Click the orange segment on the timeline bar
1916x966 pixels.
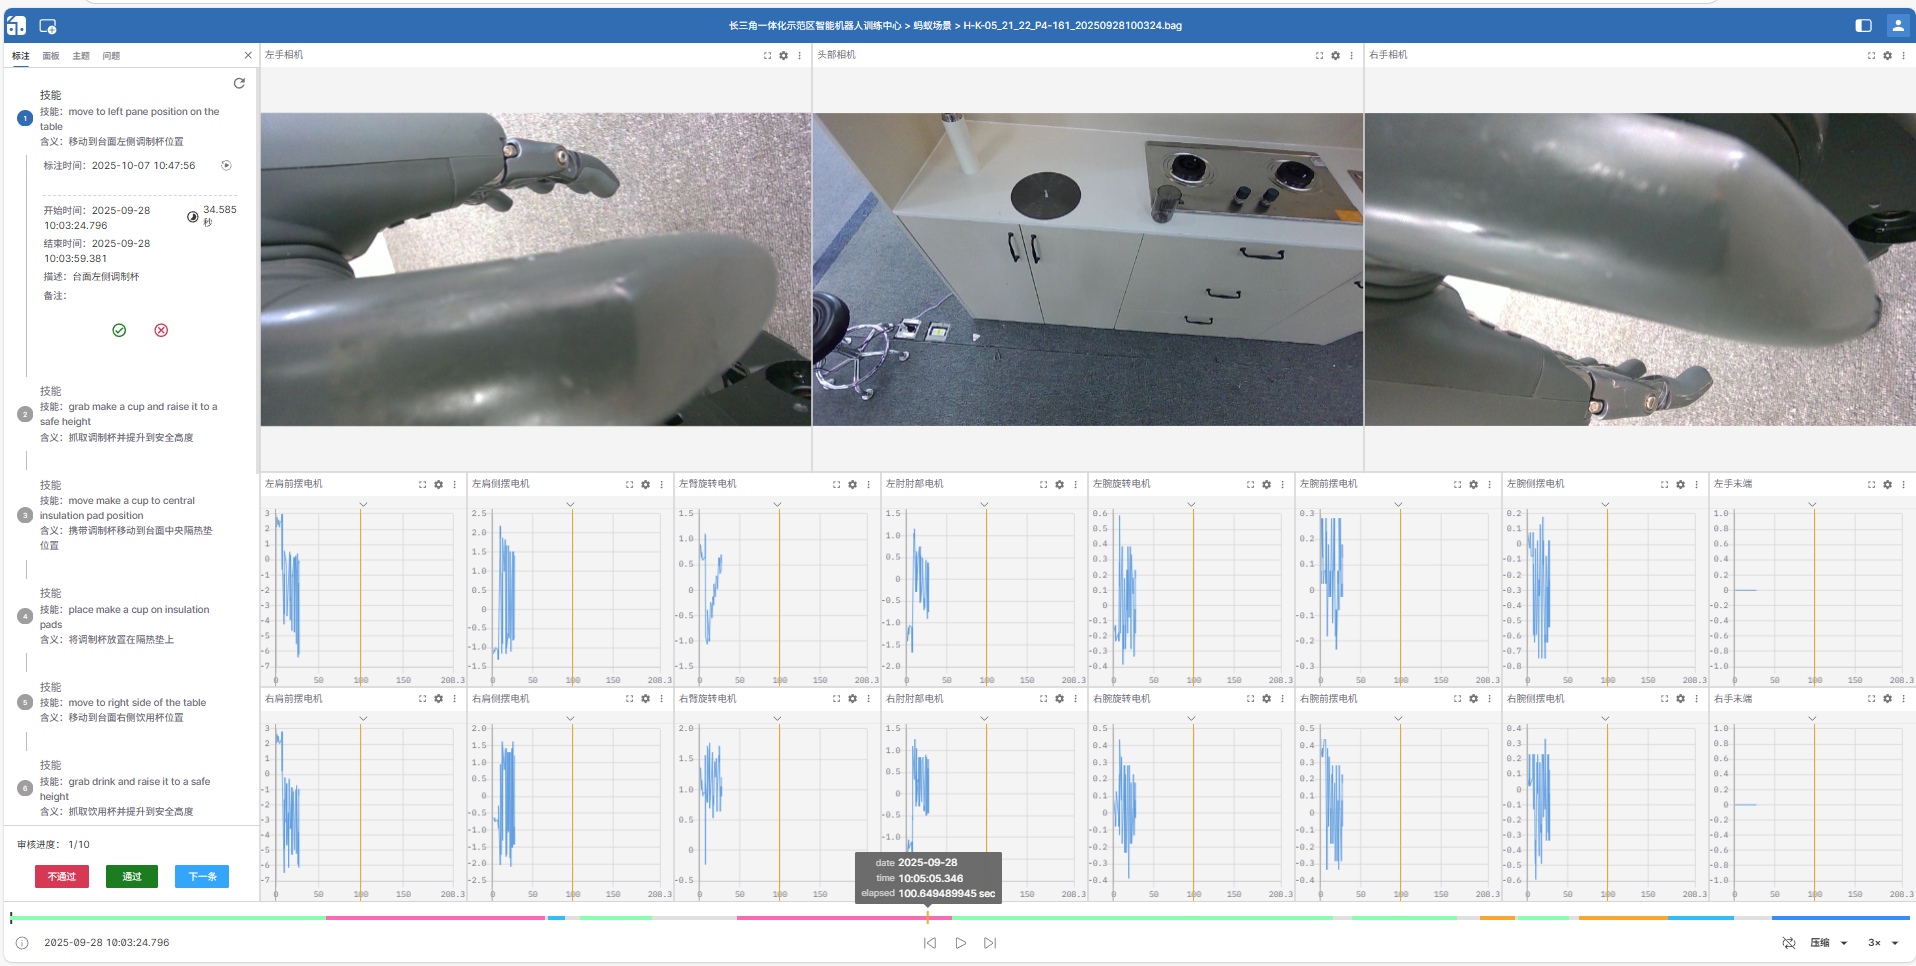(1622, 917)
